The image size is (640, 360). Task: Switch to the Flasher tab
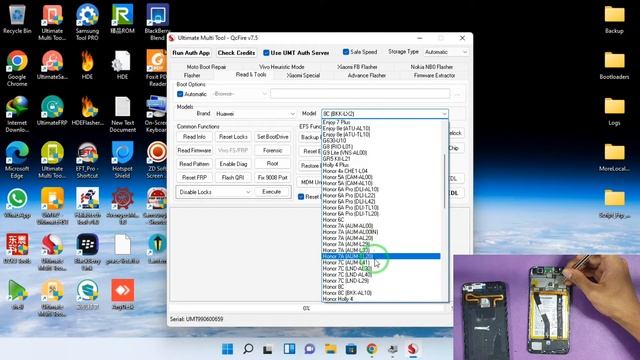point(192,76)
